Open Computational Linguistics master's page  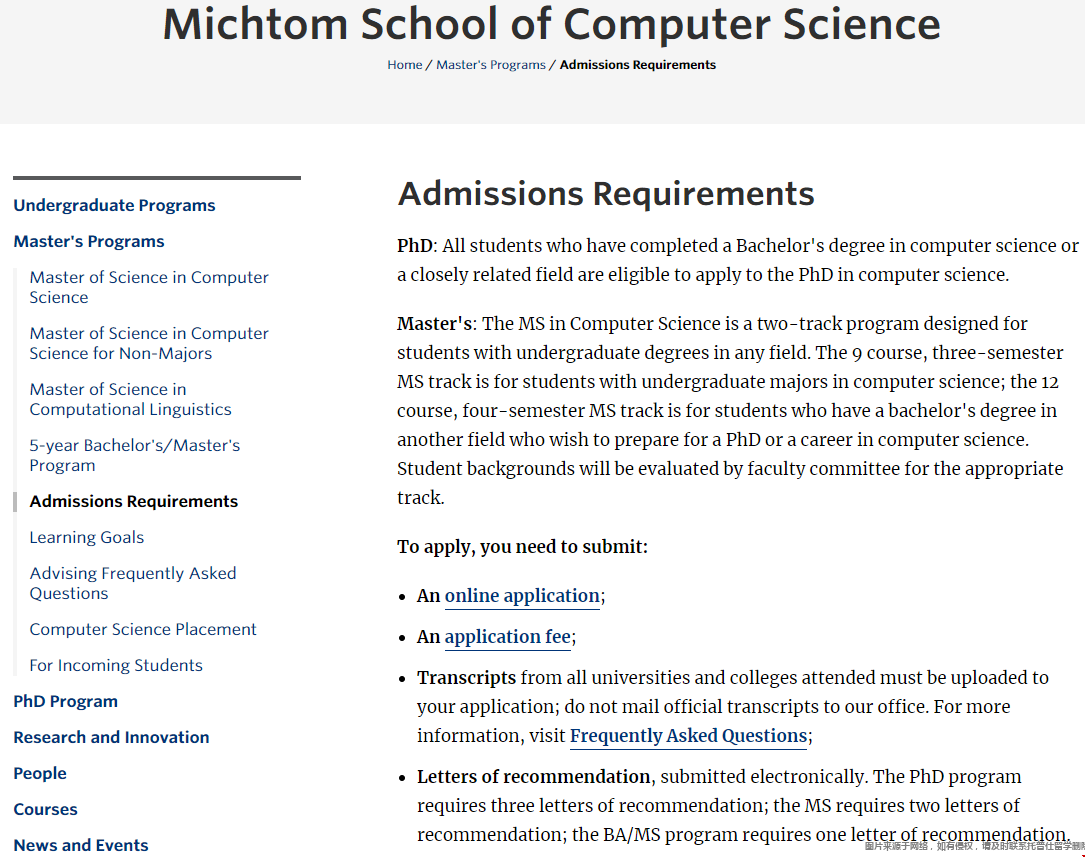point(130,399)
